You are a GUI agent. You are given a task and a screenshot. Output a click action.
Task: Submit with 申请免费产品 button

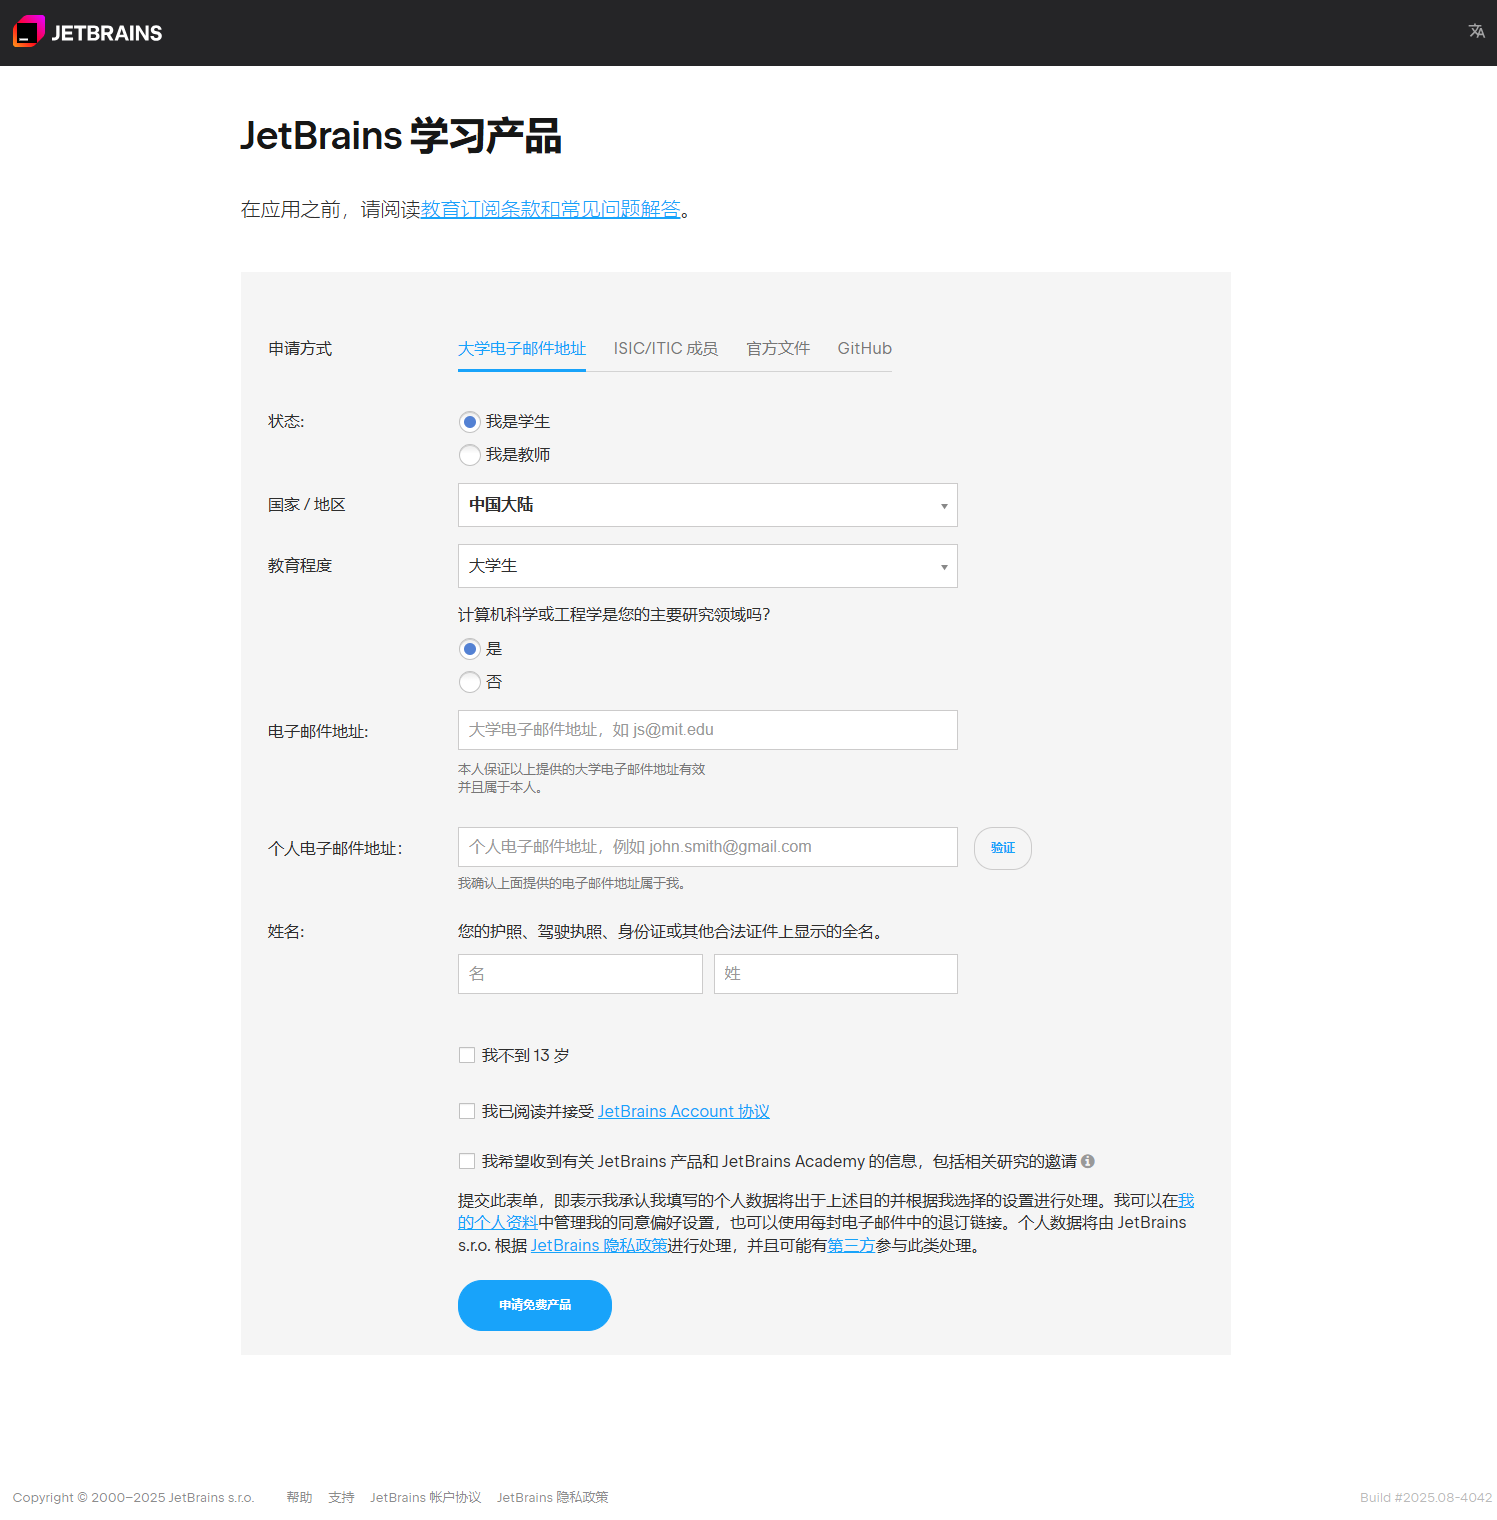click(x=535, y=1305)
